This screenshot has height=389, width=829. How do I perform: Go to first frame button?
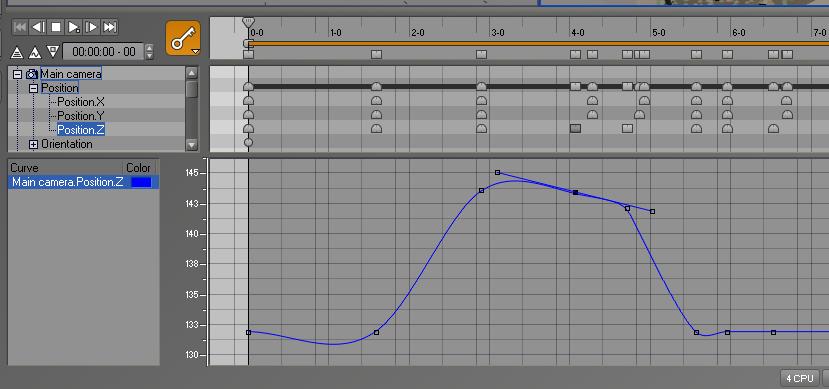[20, 27]
